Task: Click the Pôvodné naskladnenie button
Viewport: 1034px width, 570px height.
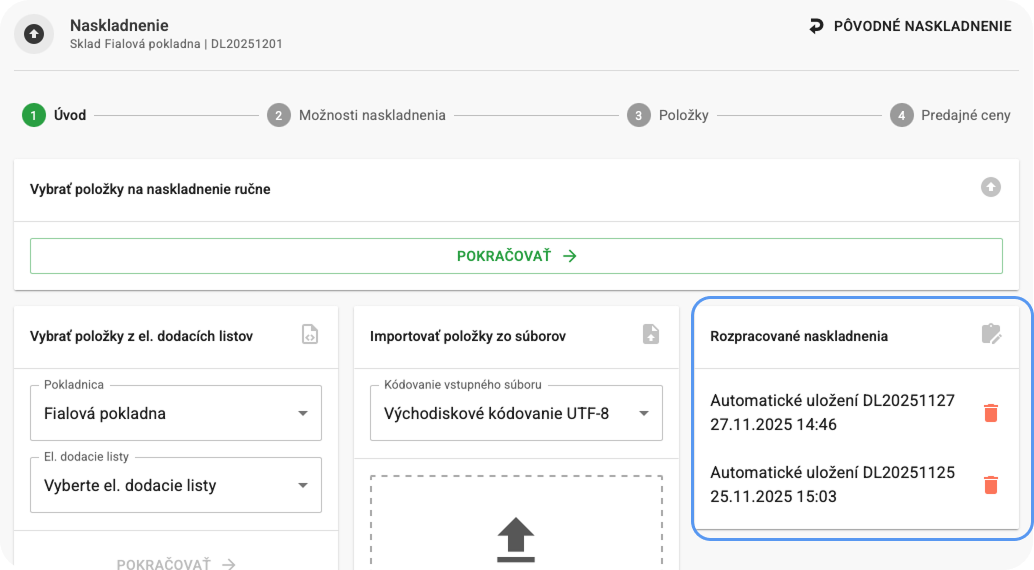Action: click(910, 27)
